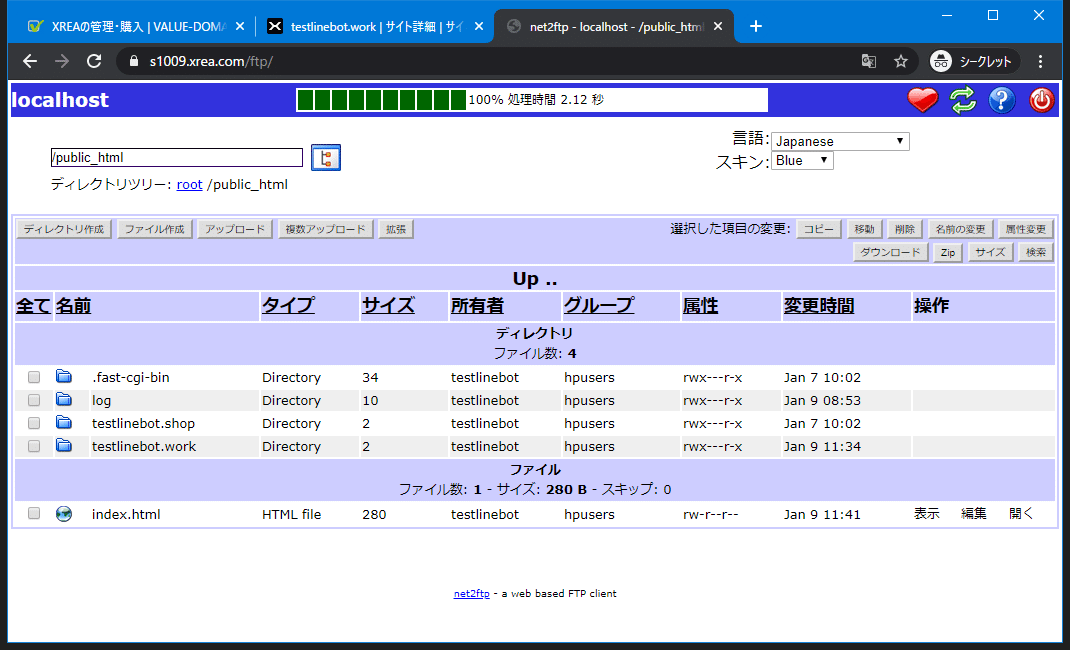The height and width of the screenshot is (650, 1070).
Task: Click the 100% progress bar
Action: pos(530,100)
